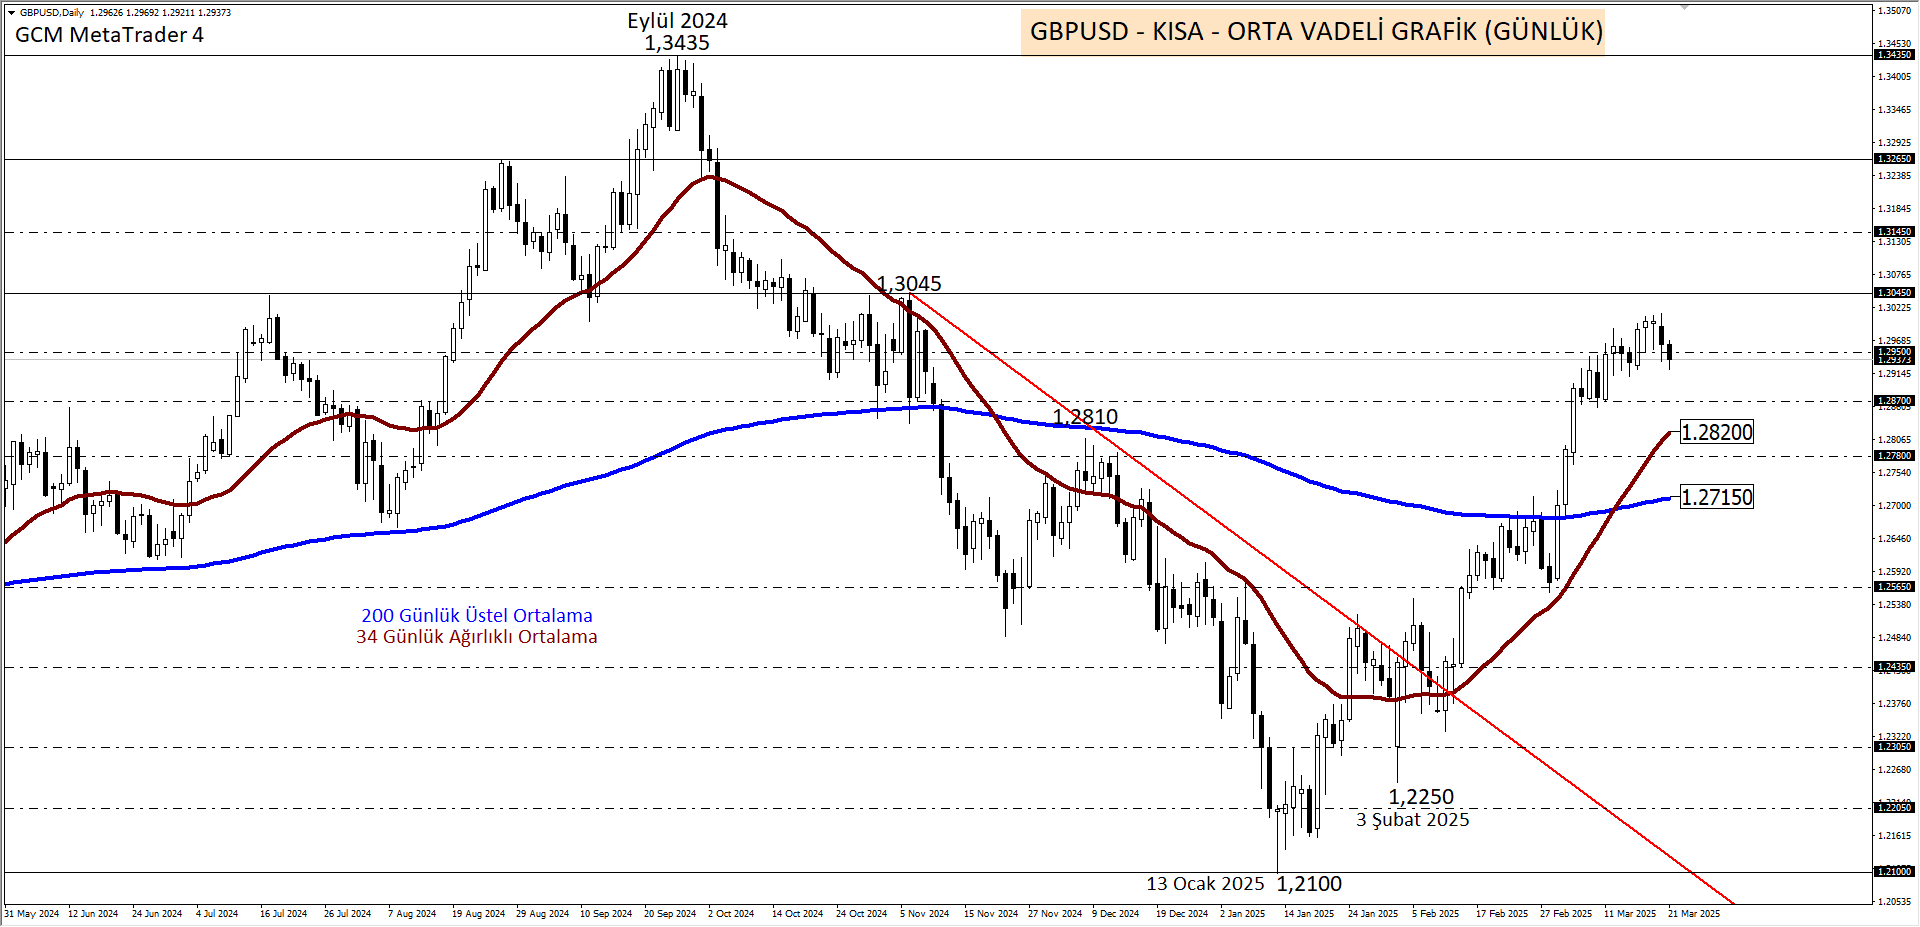1920x927 pixels.
Task: Click the 1.29500 price tag on axis
Action: click(1894, 351)
